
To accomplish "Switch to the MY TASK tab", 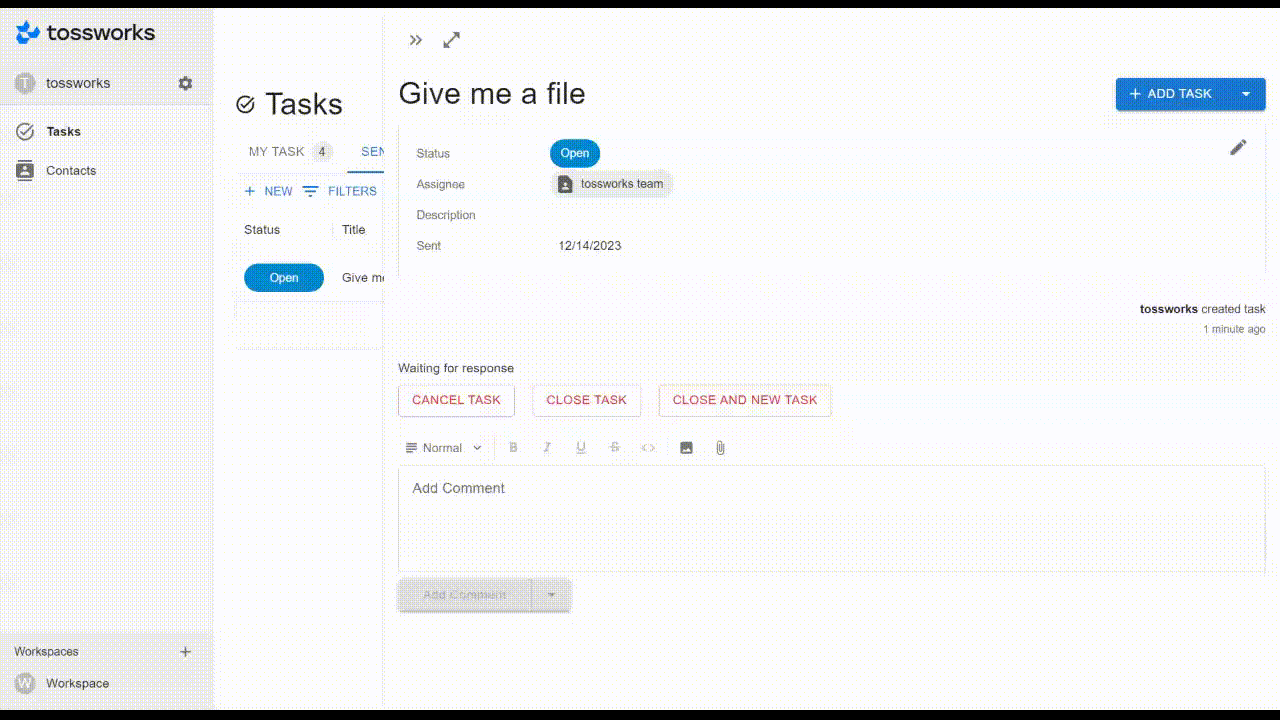I will tap(288, 152).
